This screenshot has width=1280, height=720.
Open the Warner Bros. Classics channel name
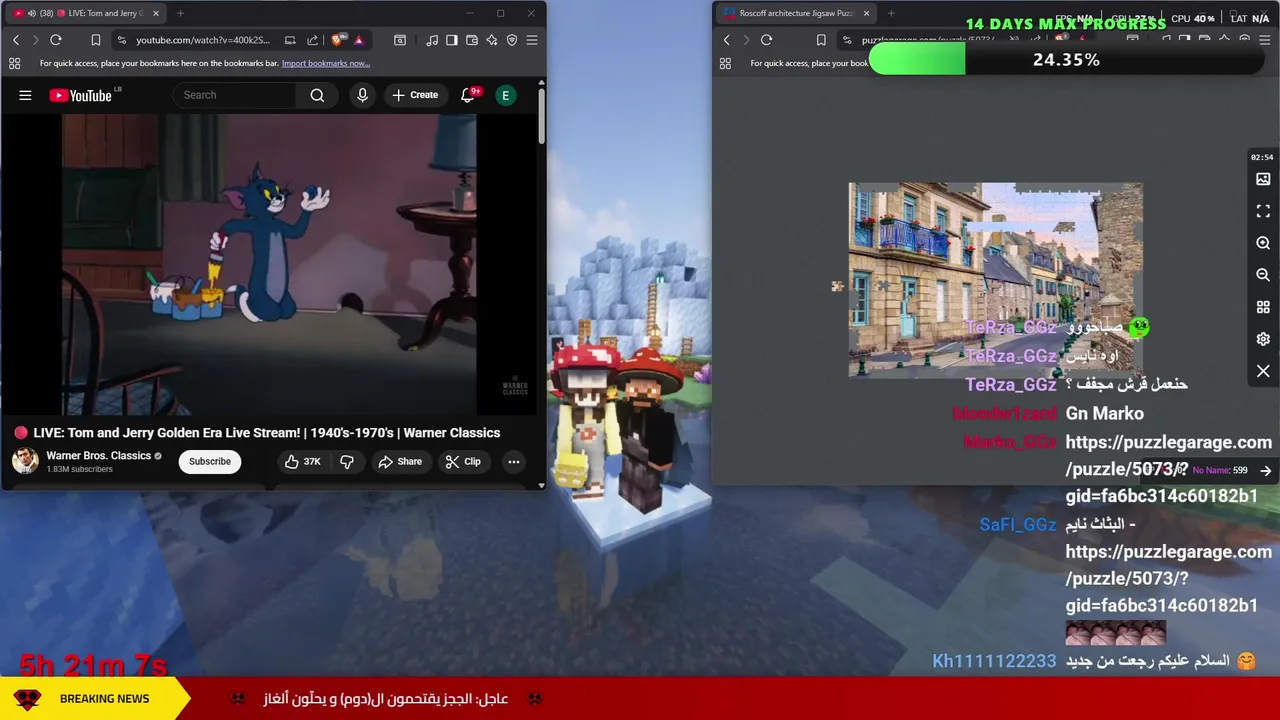tap(99, 455)
